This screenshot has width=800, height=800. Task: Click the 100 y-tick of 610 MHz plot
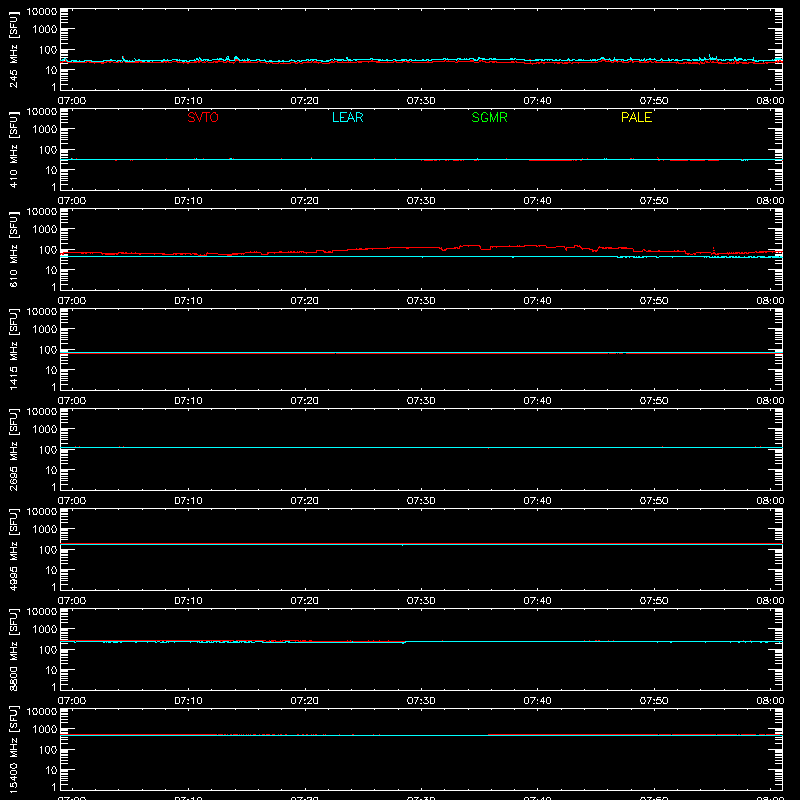48,250
